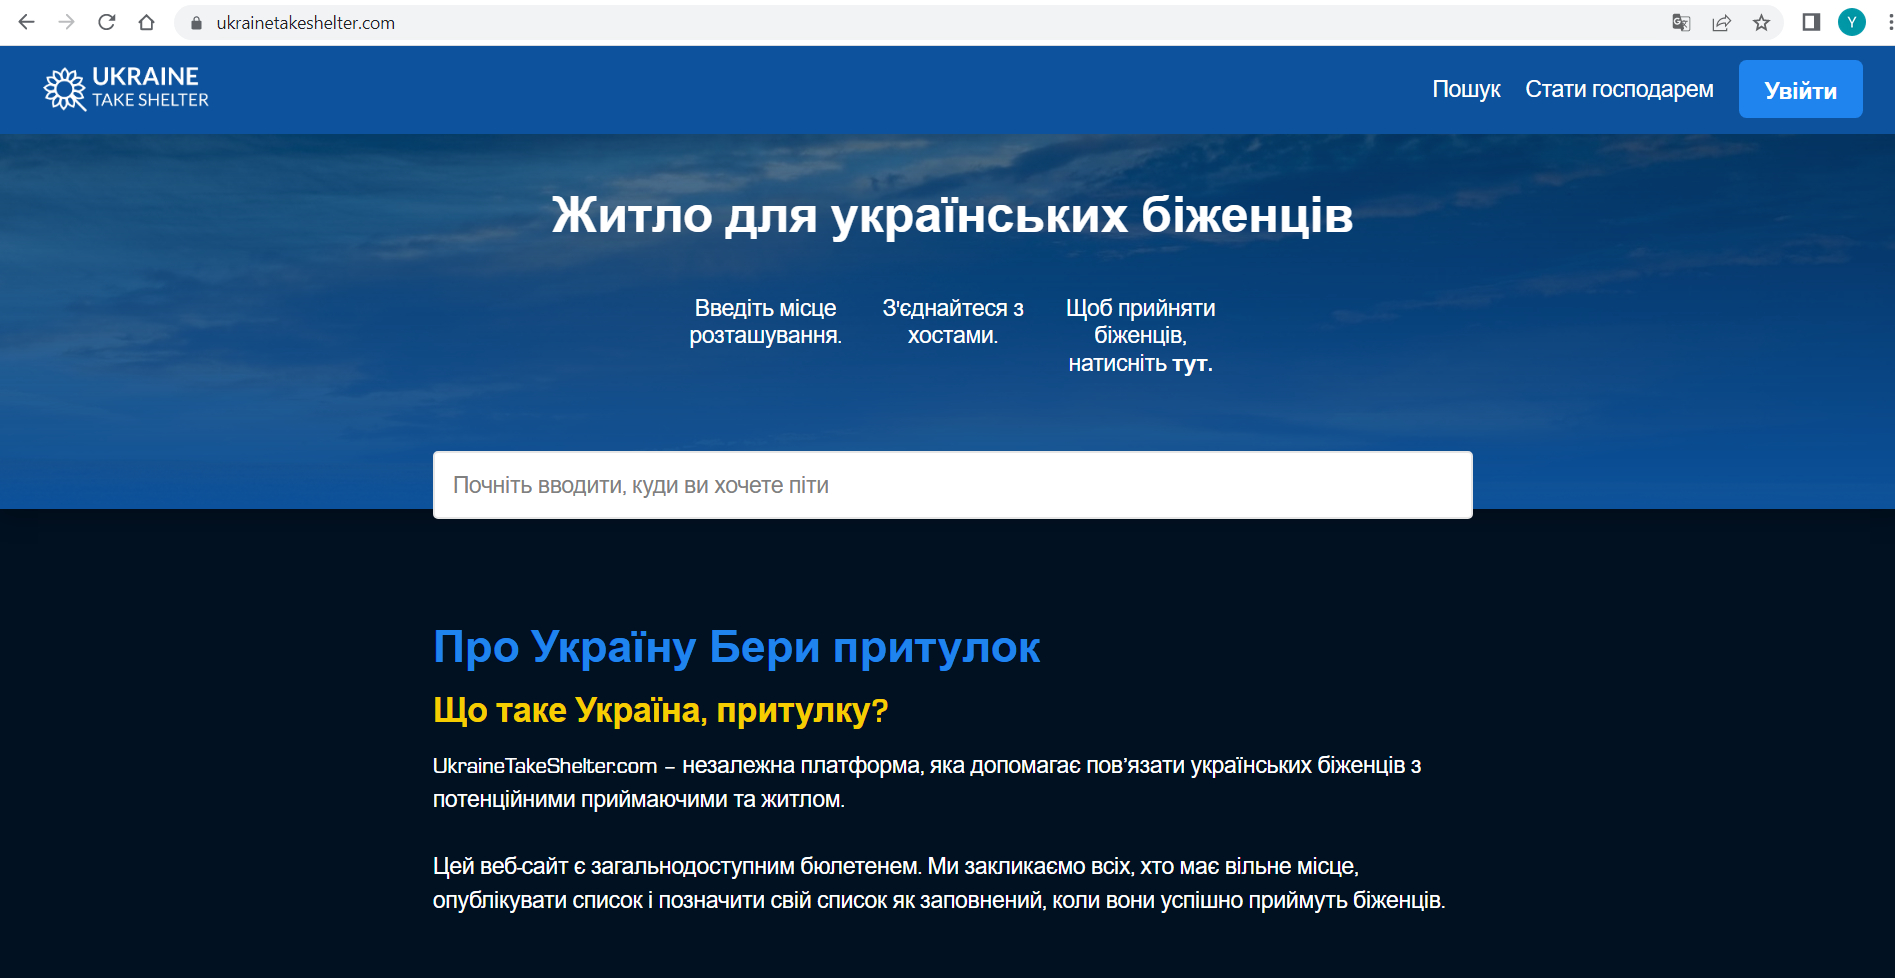This screenshot has width=1895, height=978.
Task: Click the browser forward arrow
Action: pos(67,22)
